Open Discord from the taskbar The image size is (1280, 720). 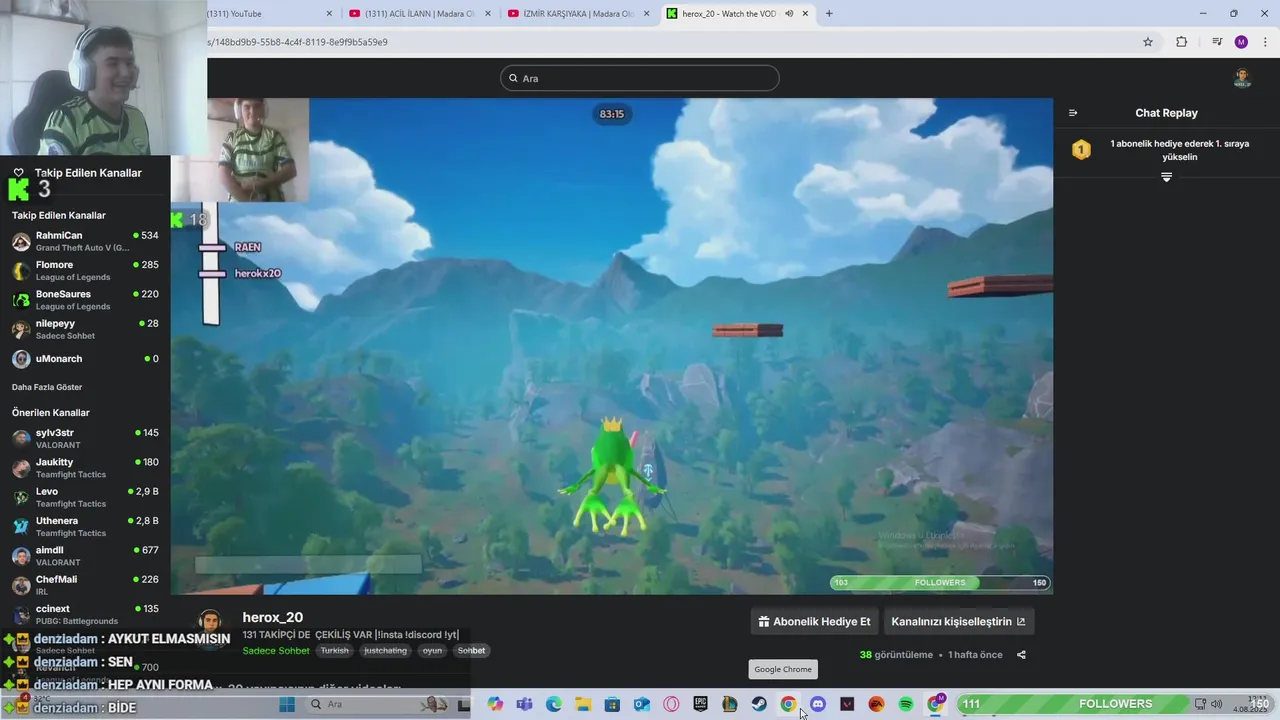tap(818, 705)
